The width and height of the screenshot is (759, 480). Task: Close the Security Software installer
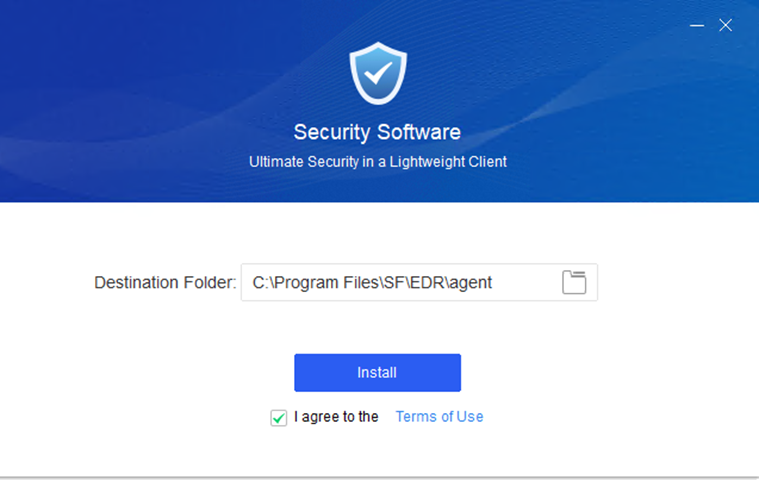click(x=726, y=25)
